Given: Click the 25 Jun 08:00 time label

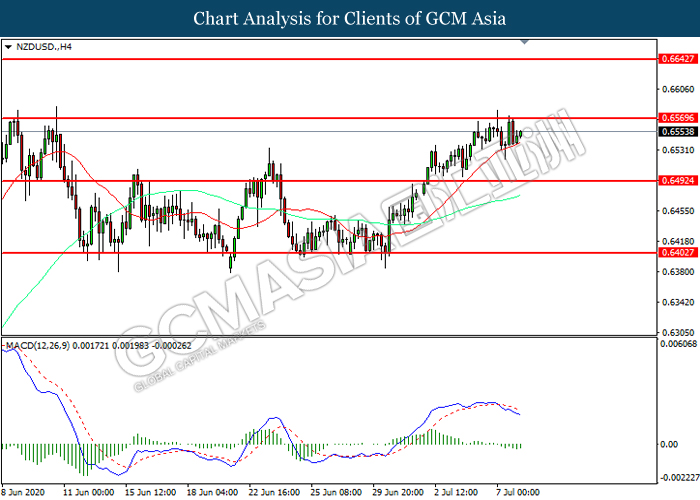Looking at the screenshot, I should pos(336,492).
